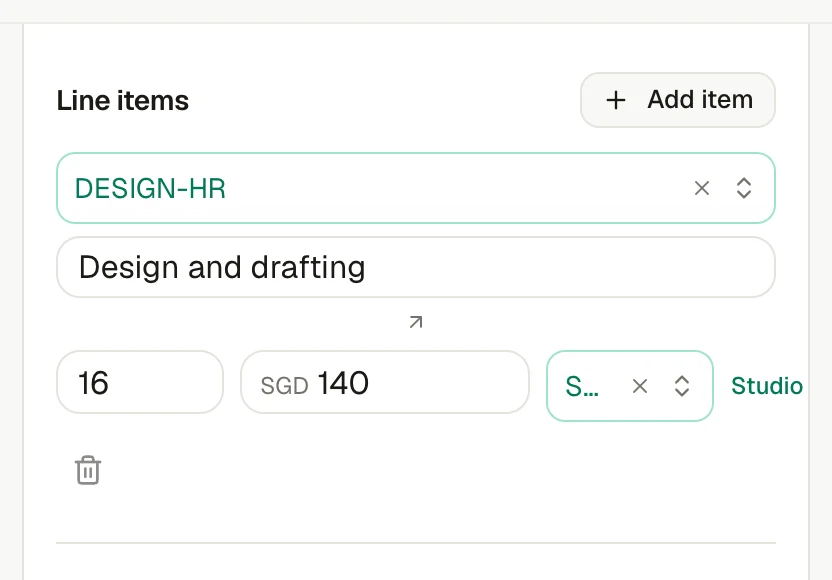Expand the DESIGN-HR item selector chevrons
This screenshot has width=832, height=580.
[744, 188]
